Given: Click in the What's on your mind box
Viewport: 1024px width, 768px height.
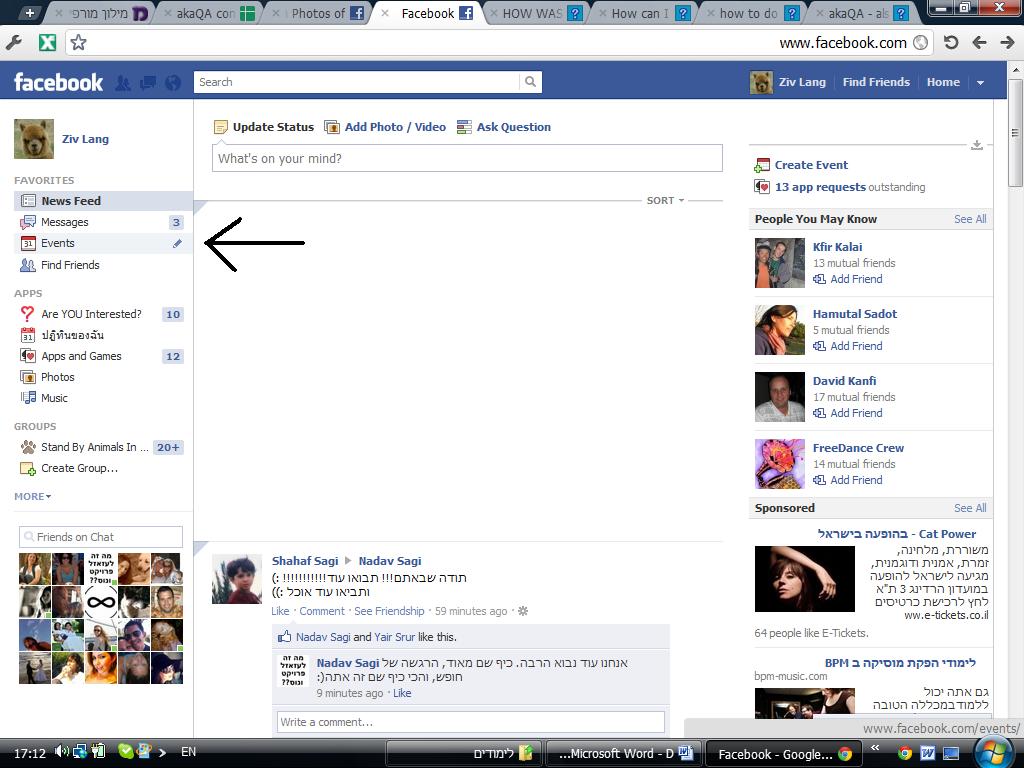Looking at the screenshot, I should [467, 159].
